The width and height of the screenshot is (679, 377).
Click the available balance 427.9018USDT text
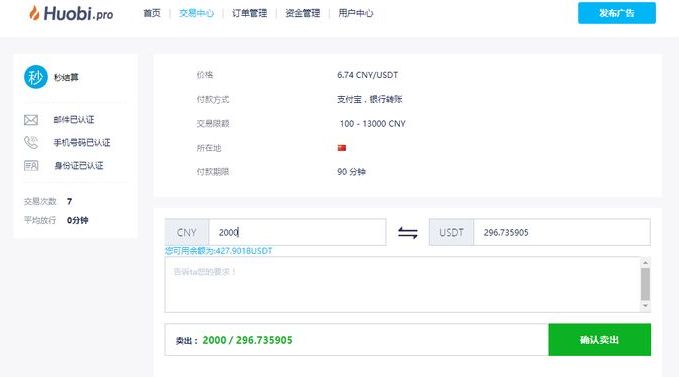coord(218,251)
